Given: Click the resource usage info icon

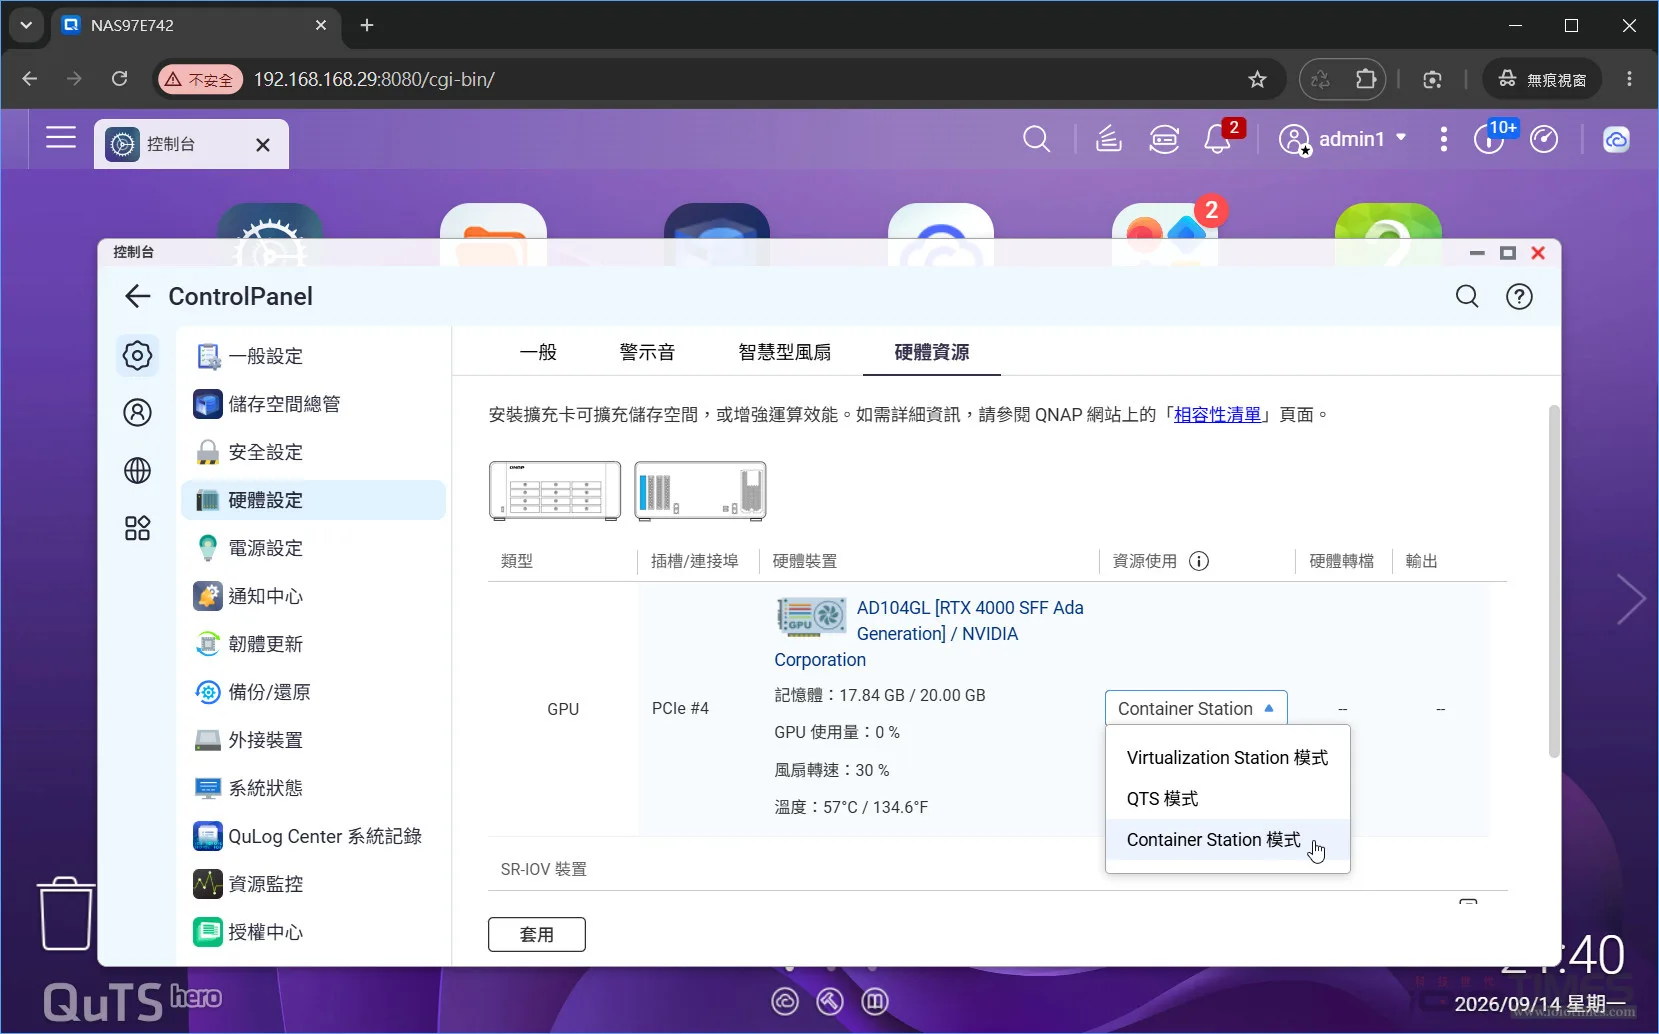Looking at the screenshot, I should [1199, 561].
